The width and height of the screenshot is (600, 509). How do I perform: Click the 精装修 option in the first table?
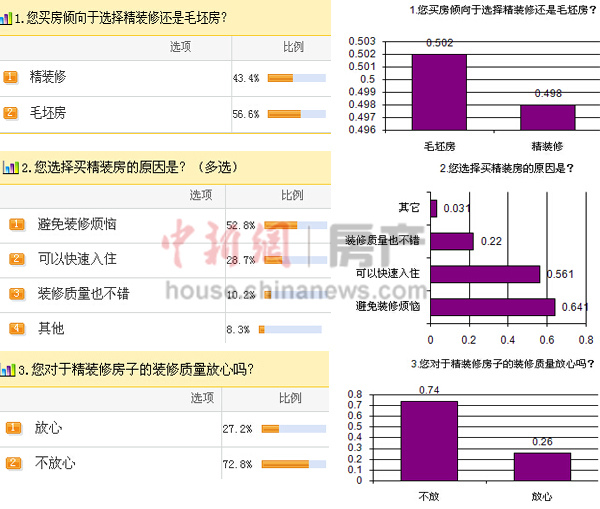pos(48,77)
